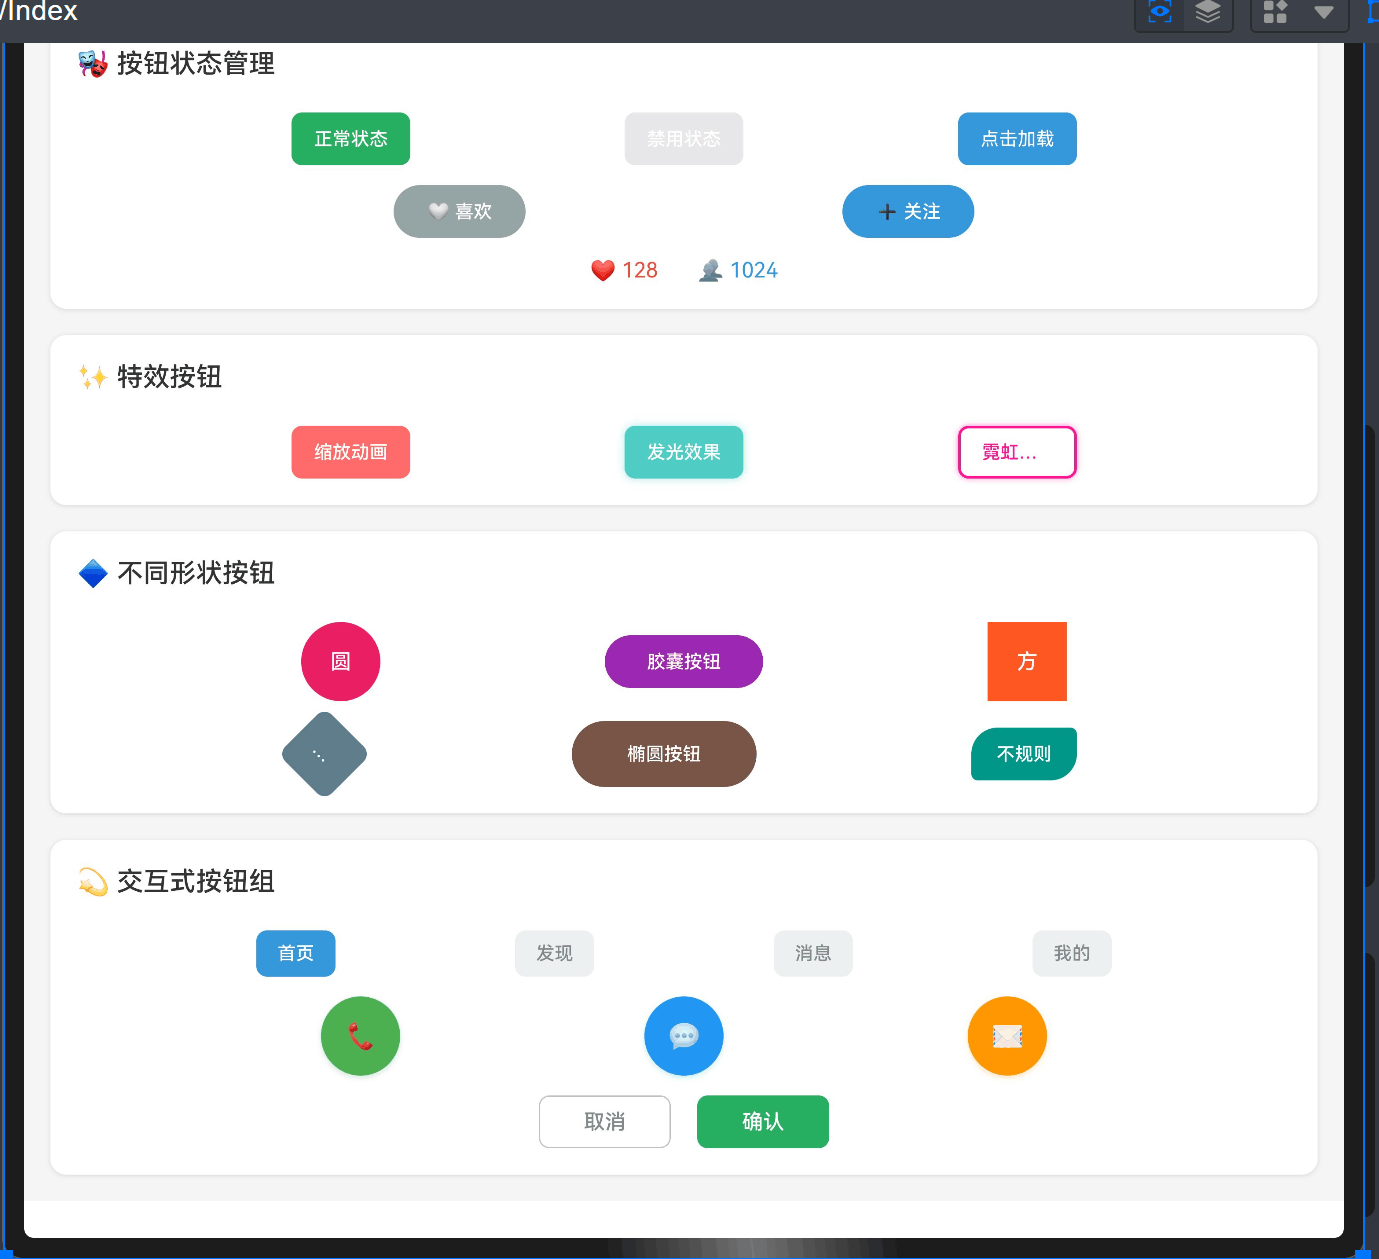Select the 首页 nav tab
The height and width of the screenshot is (1259, 1379).
pos(295,953)
